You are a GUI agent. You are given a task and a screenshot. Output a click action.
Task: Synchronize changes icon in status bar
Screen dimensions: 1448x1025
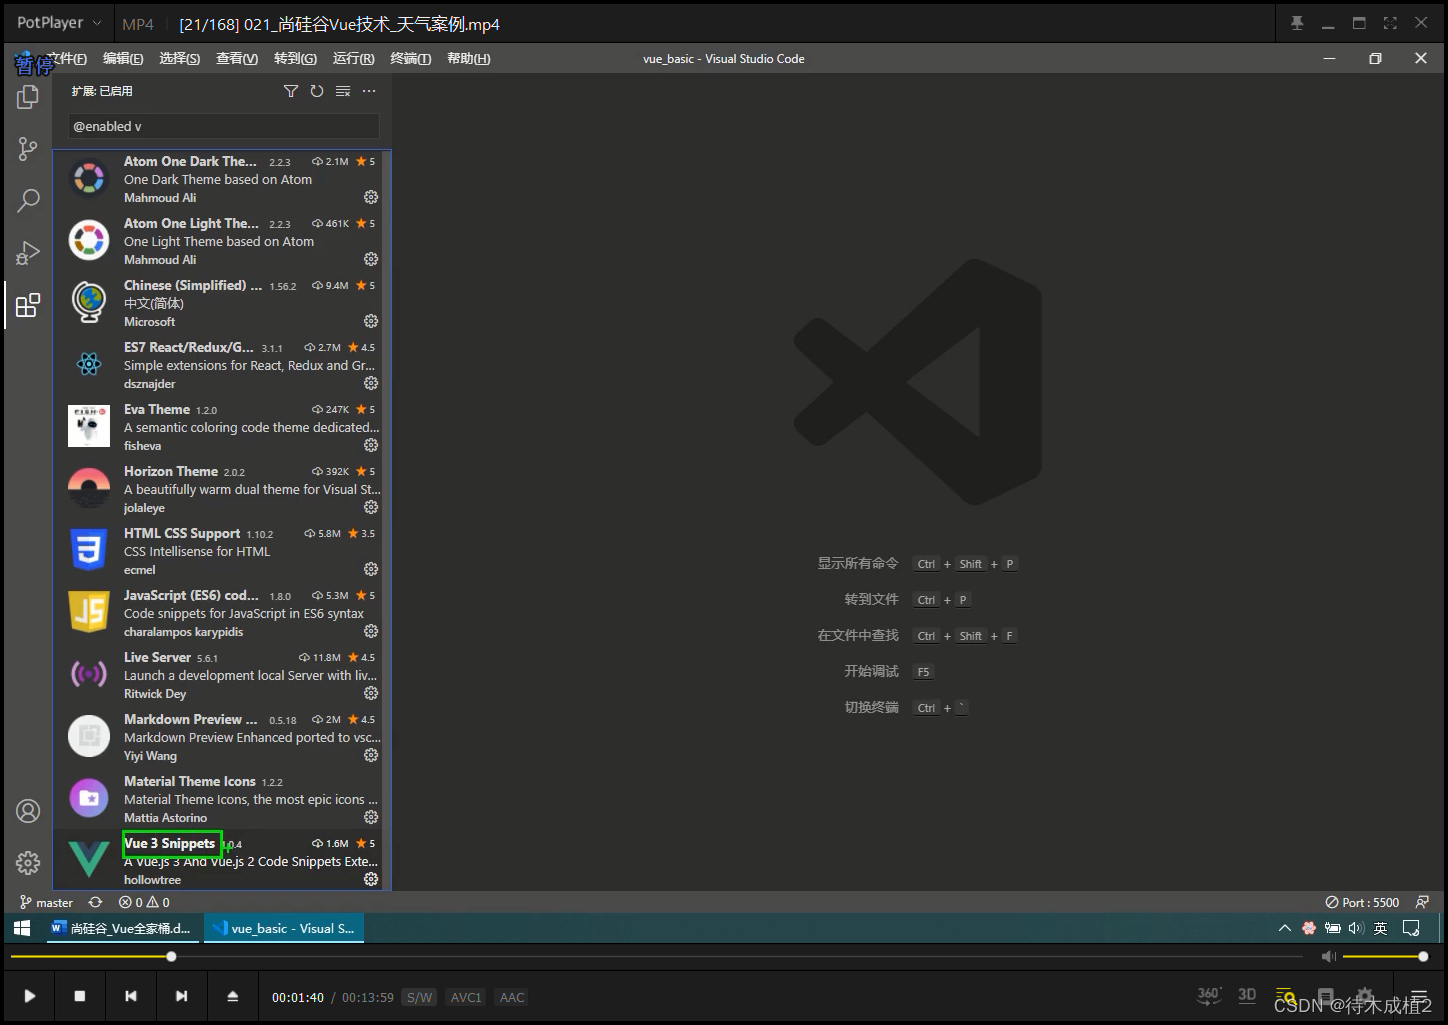95,902
